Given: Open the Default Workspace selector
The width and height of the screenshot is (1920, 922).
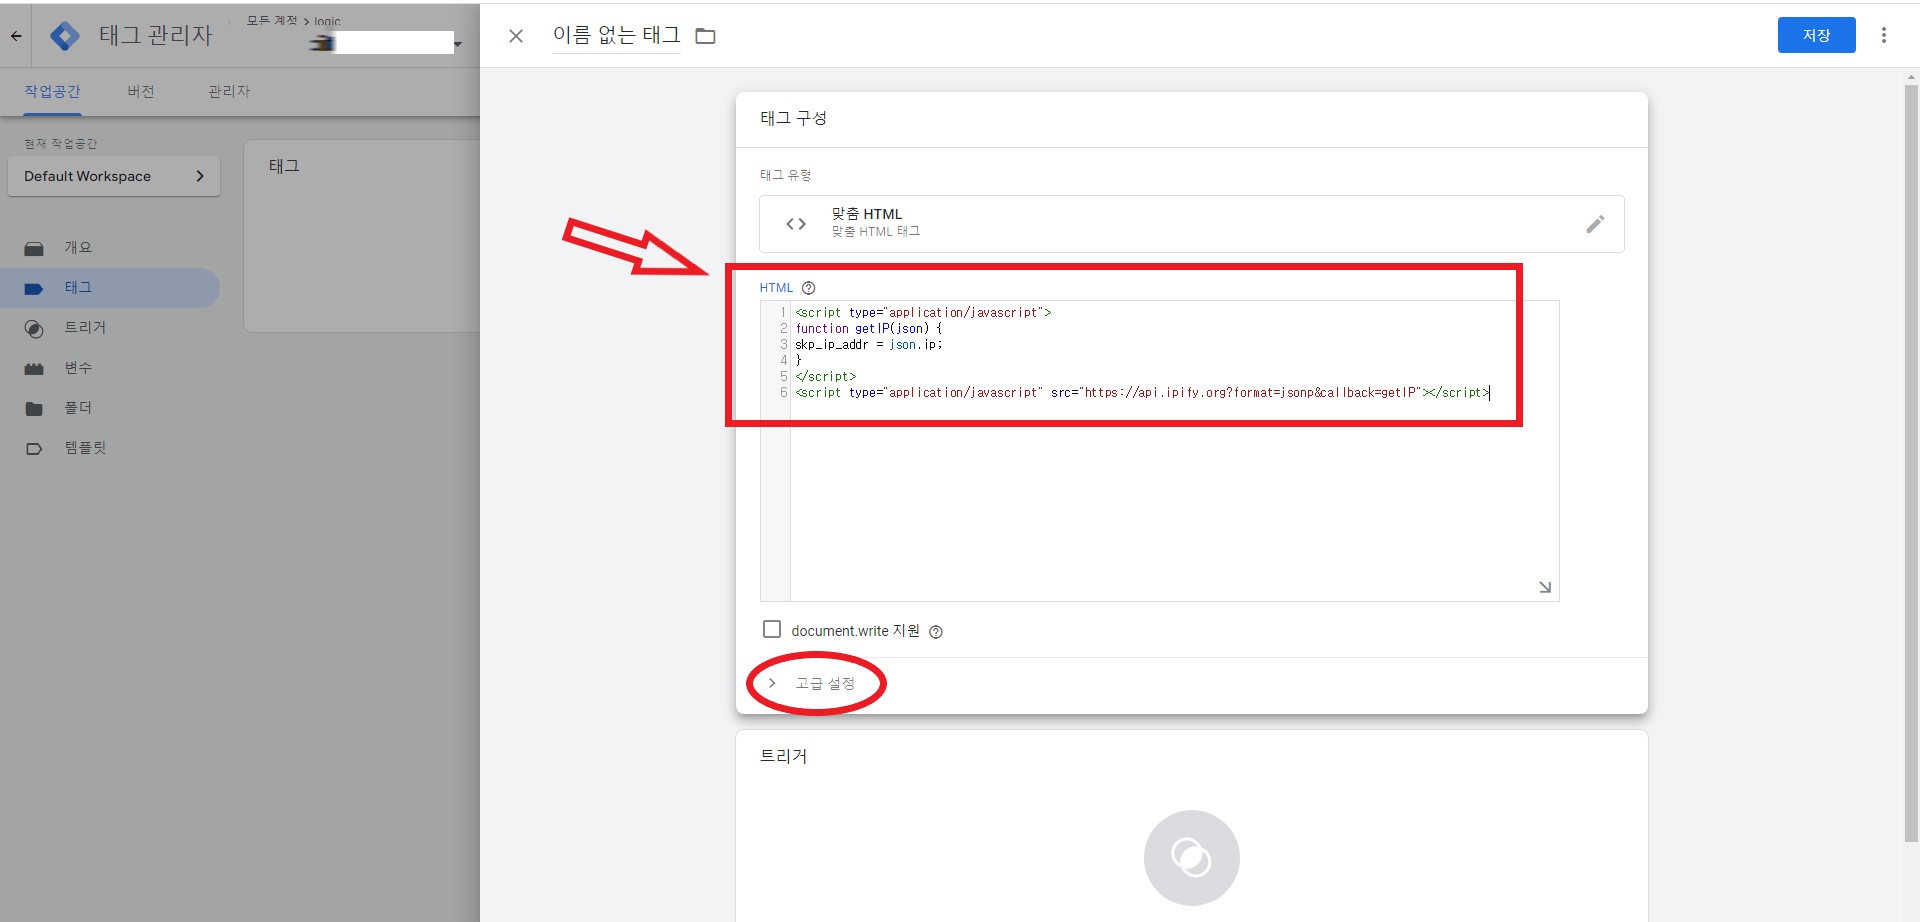Looking at the screenshot, I should tap(114, 176).
